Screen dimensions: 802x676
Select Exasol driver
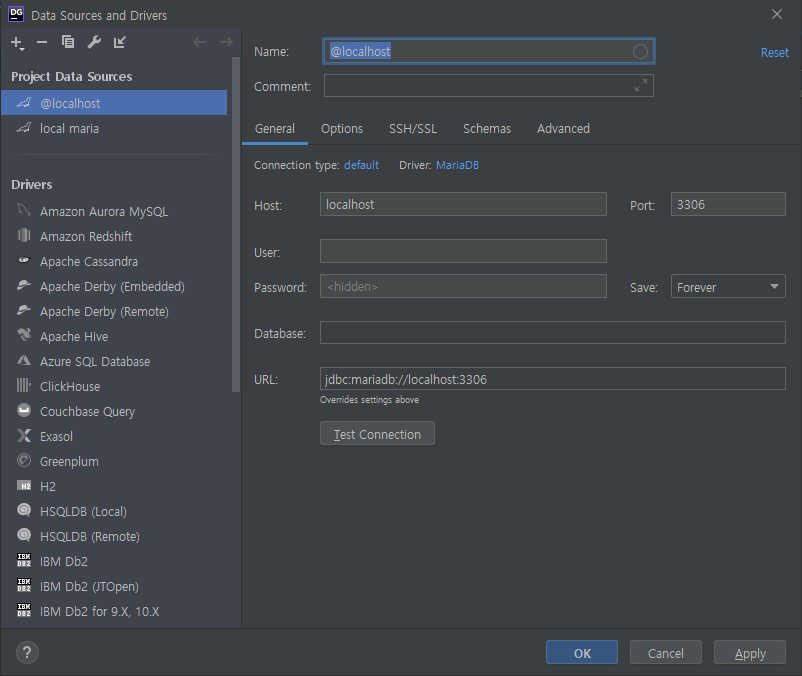114,437
